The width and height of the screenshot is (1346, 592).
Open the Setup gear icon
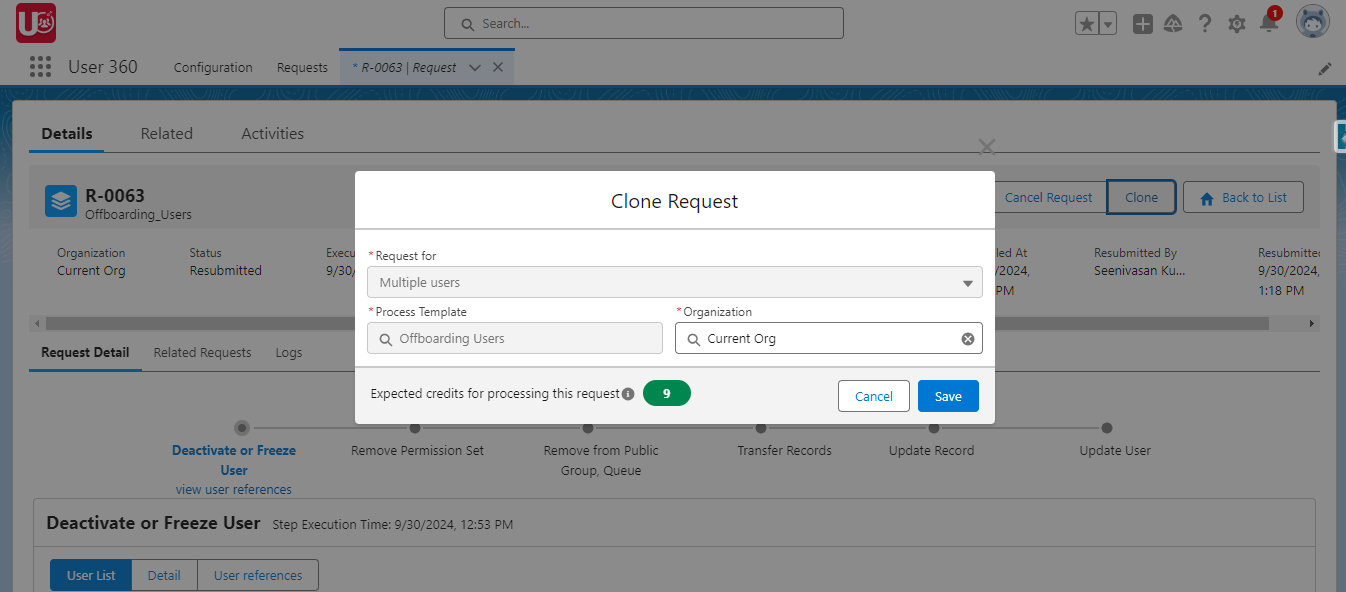pyautogui.click(x=1237, y=24)
